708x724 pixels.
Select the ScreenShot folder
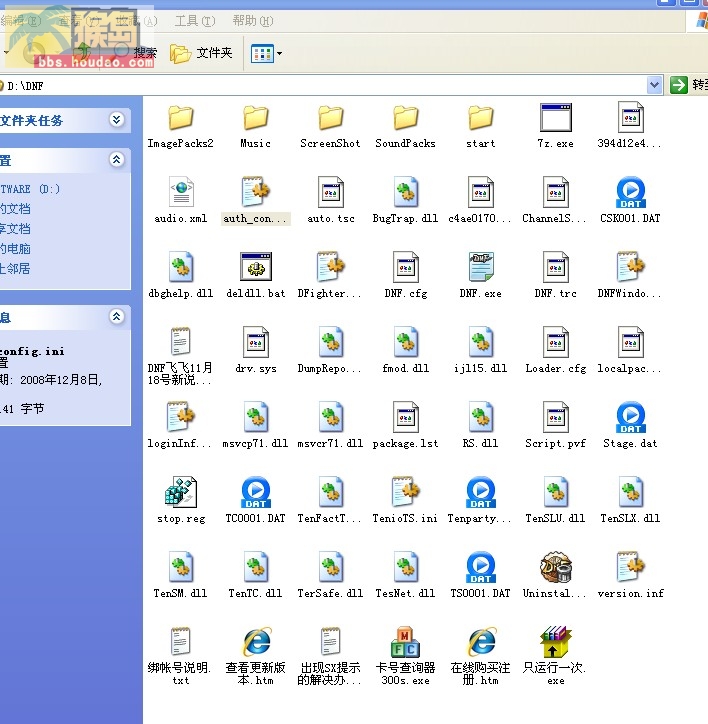point(330,118)
